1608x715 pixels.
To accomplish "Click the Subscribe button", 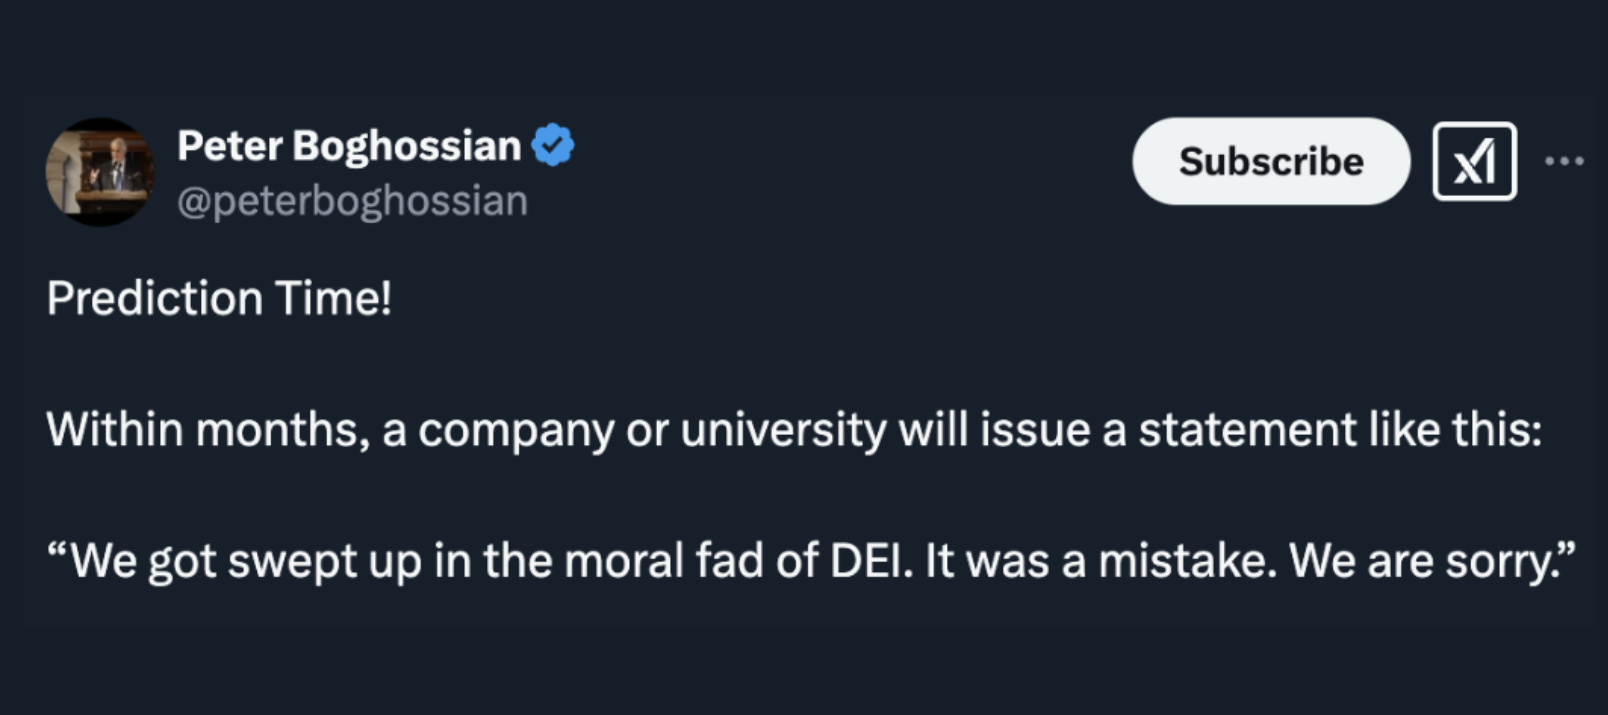I will tap(1270, 161).
